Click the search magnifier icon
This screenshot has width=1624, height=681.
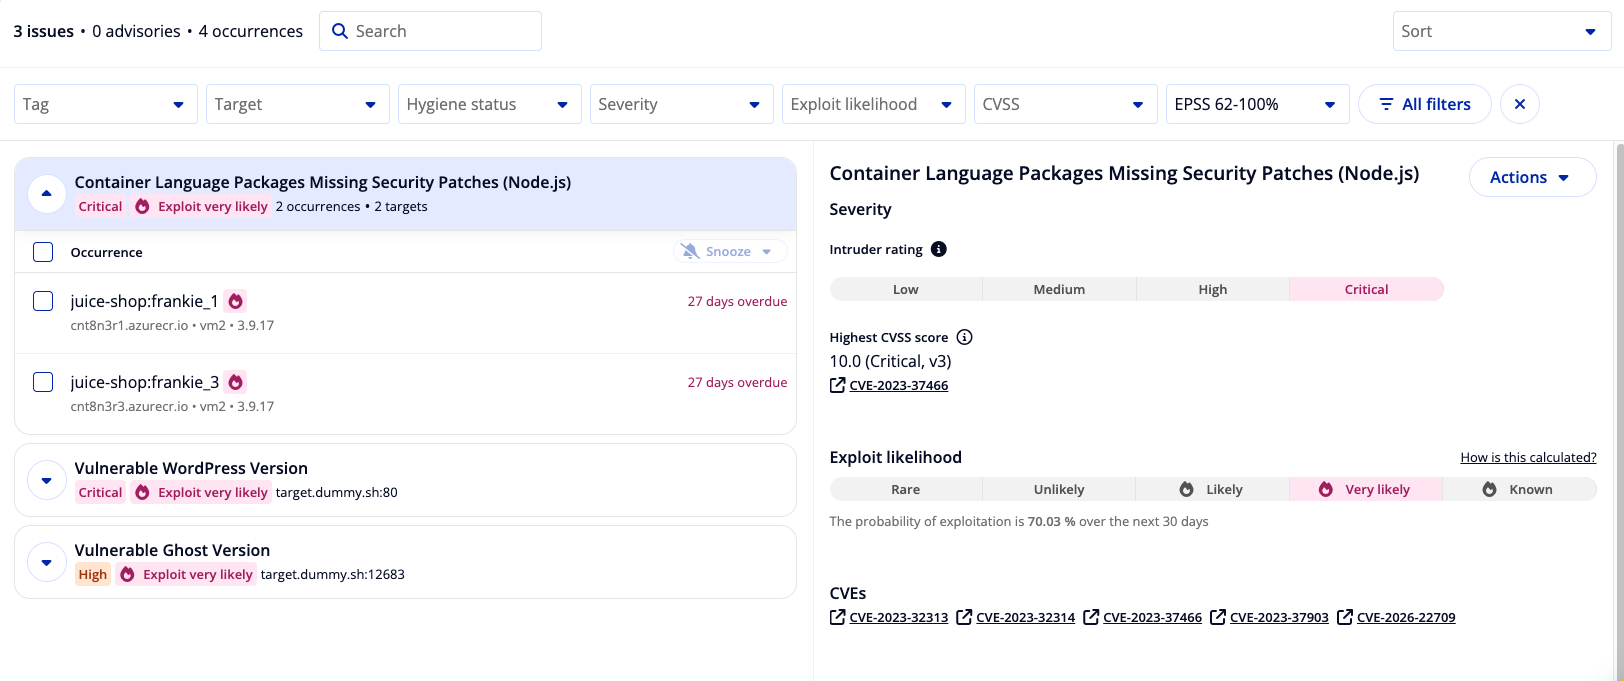click(340, 31)
